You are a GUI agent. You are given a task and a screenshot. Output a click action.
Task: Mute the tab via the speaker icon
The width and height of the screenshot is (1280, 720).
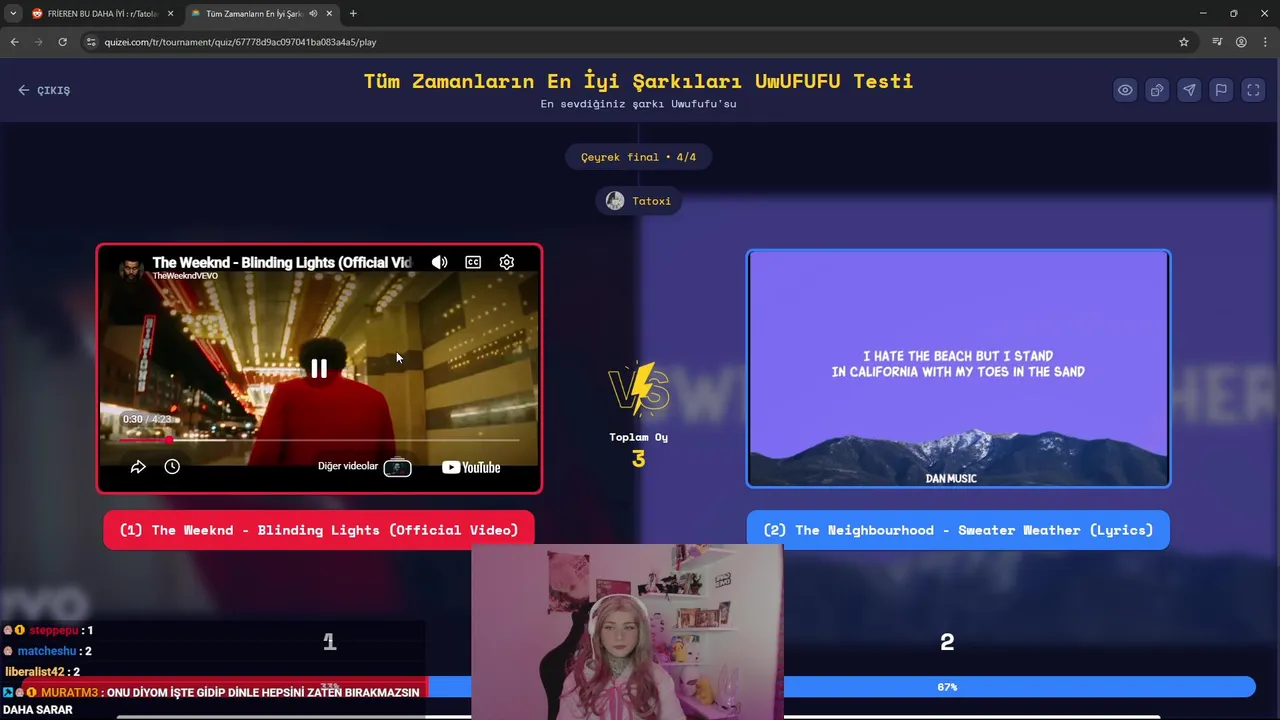[x=313, y=14]
